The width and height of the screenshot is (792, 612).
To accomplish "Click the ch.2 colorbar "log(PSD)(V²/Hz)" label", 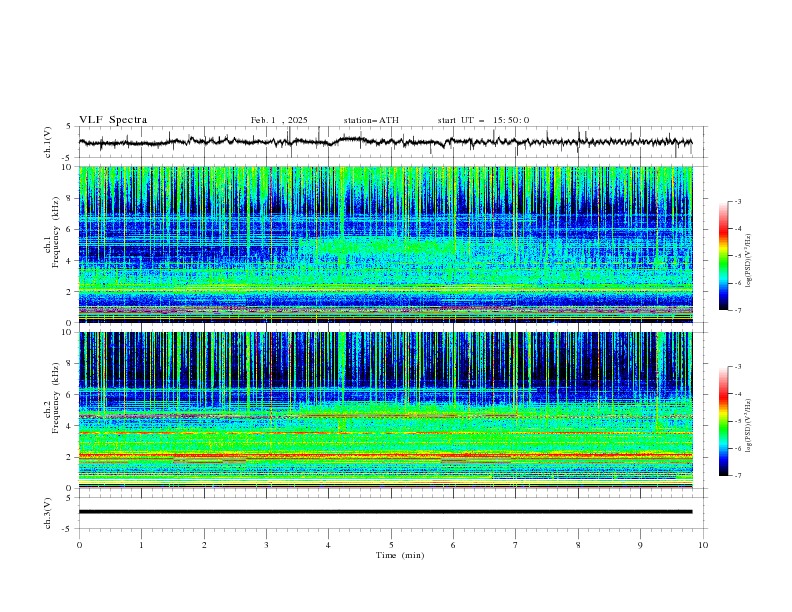I will (748, 426).
